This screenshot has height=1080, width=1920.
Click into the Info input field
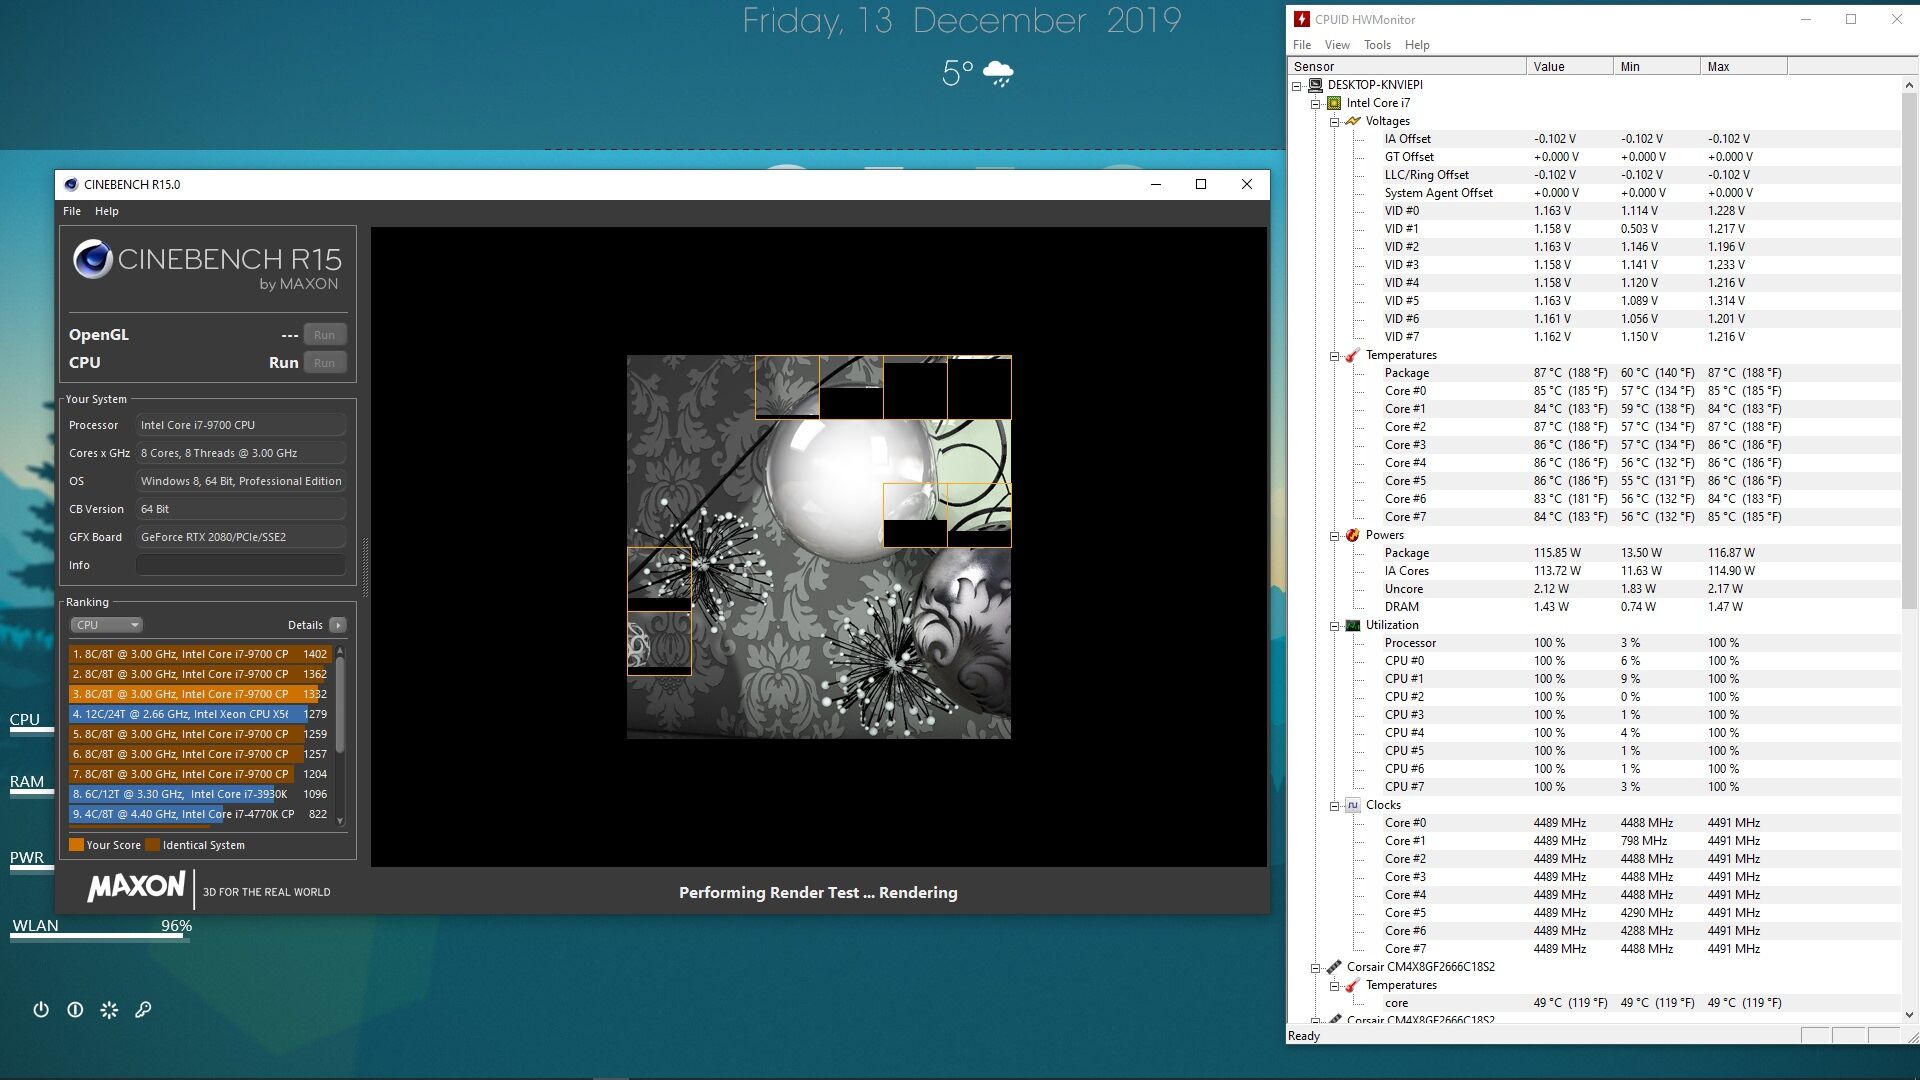[241, 565]
